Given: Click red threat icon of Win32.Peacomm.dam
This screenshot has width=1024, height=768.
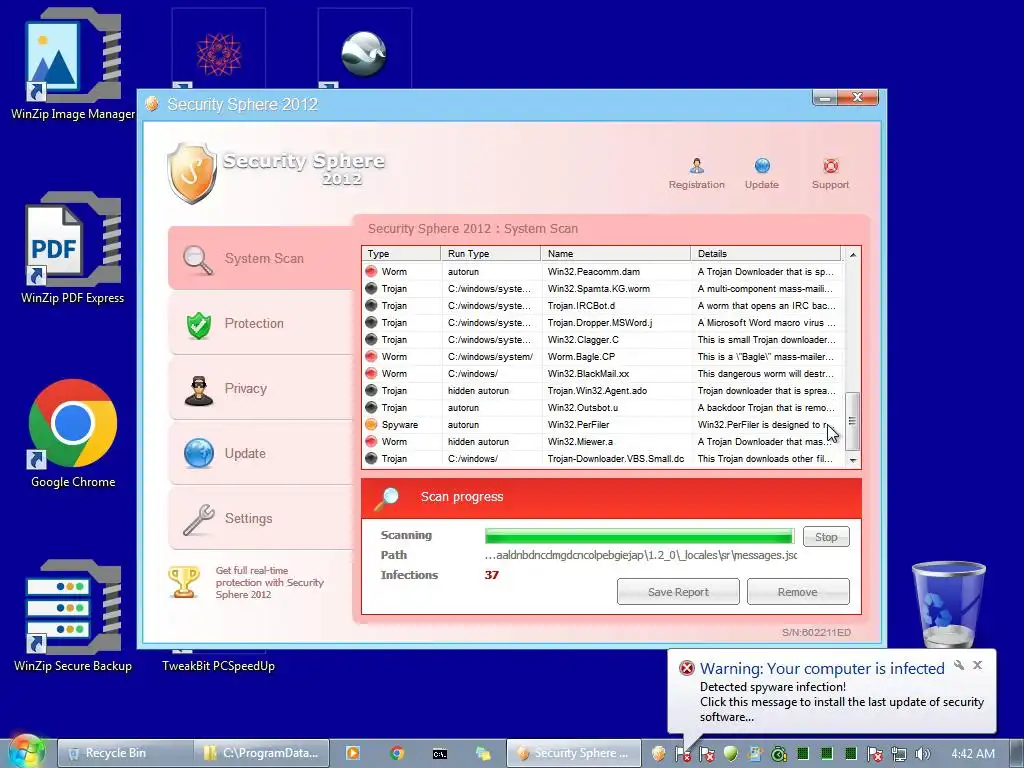Looking at the screenshot, I should click(x=371, y=271).
